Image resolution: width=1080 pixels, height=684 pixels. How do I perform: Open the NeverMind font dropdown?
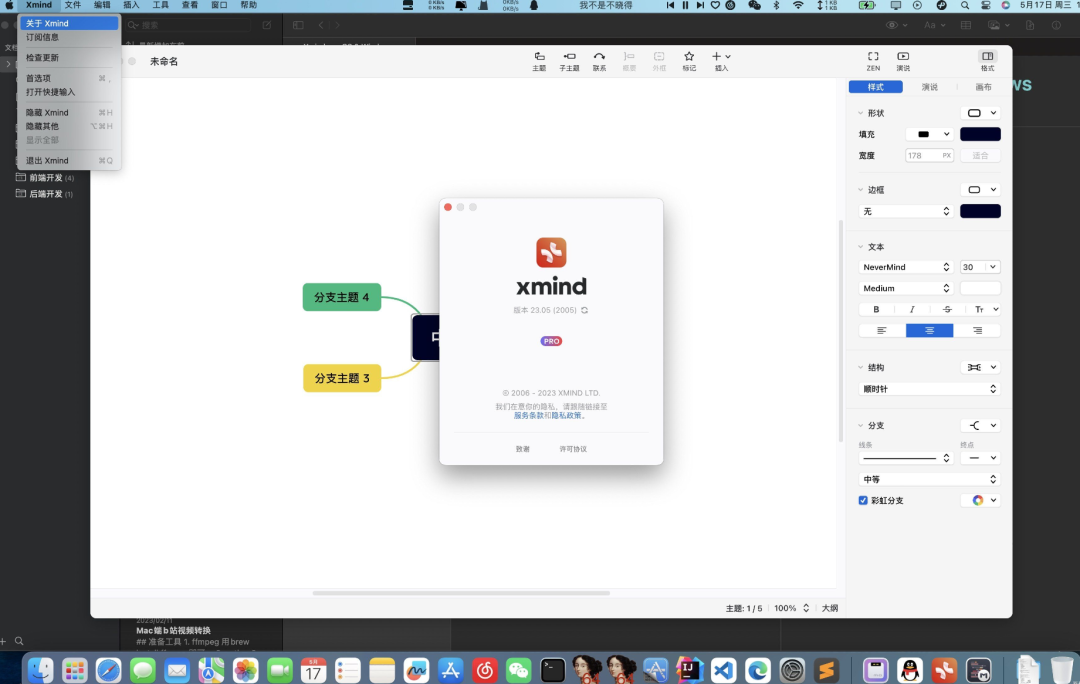[x=906, y=267]
